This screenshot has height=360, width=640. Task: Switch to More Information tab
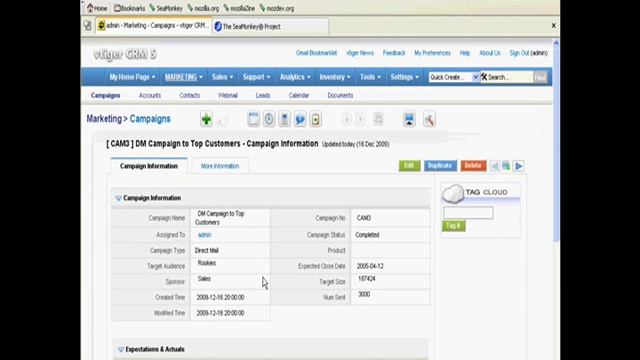tap(220, 166)
